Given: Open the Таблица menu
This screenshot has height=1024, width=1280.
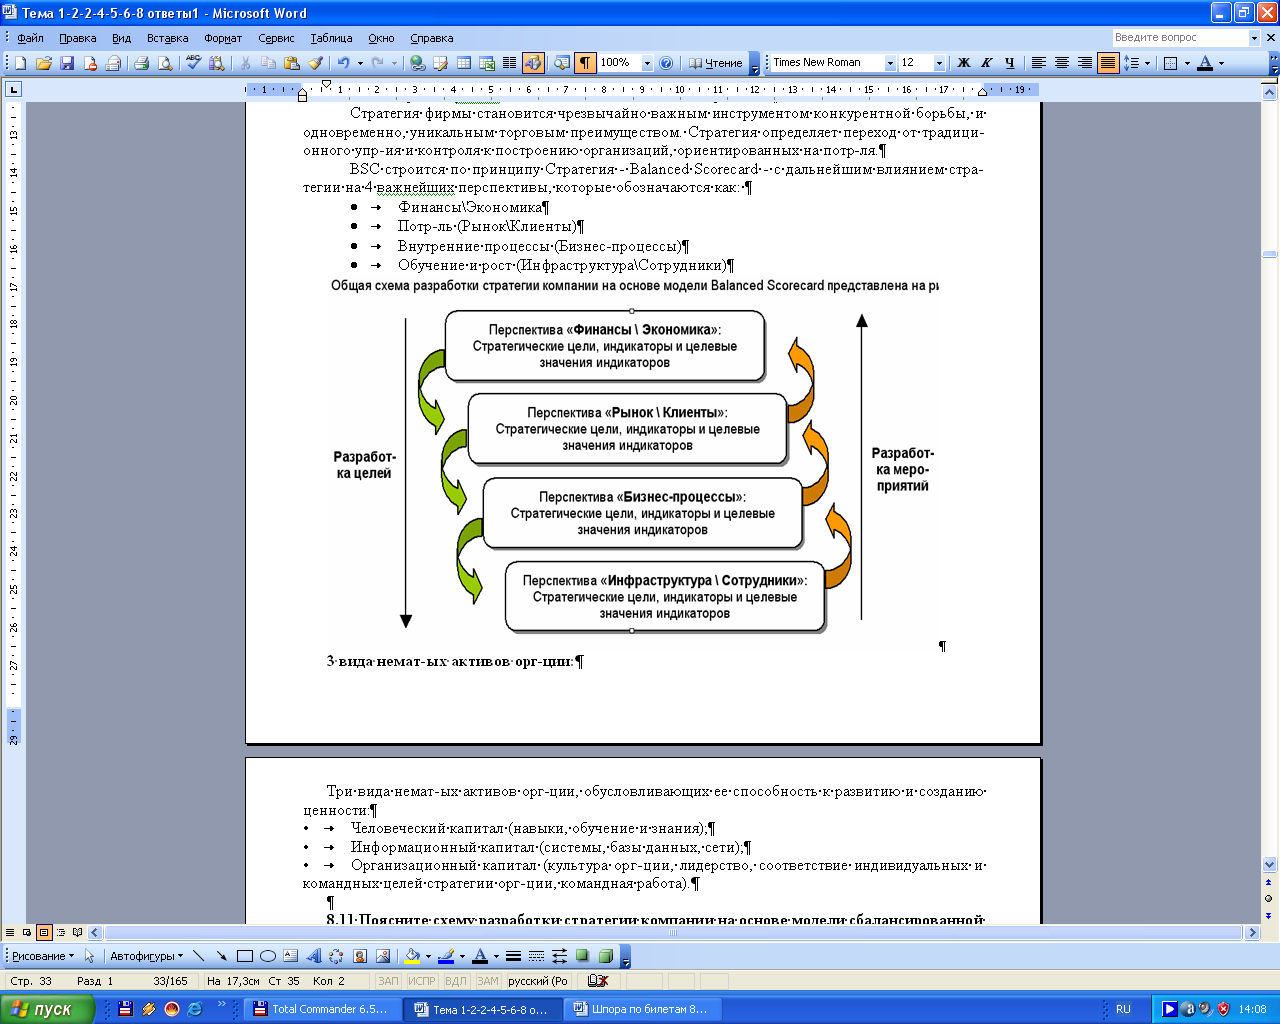Looking at the screenshot, I should click(x=331, y=38).
